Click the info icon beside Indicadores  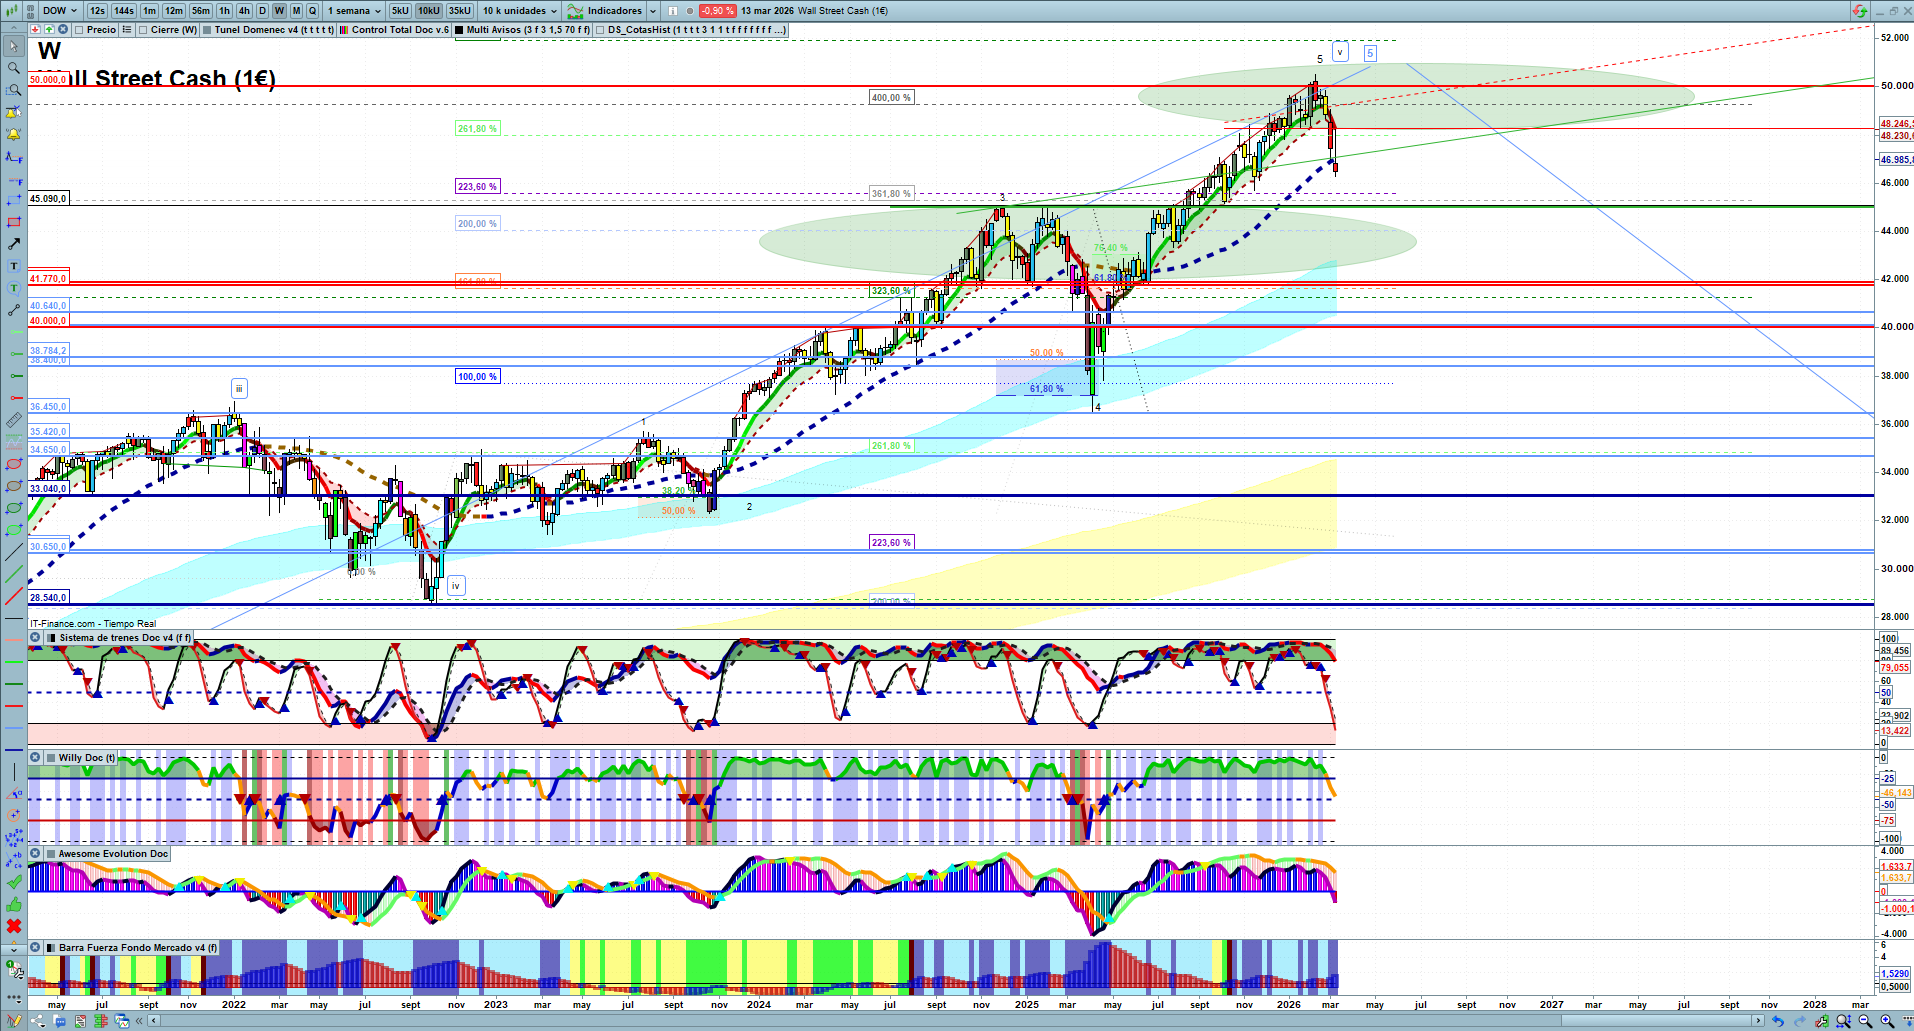pos(673,11)
